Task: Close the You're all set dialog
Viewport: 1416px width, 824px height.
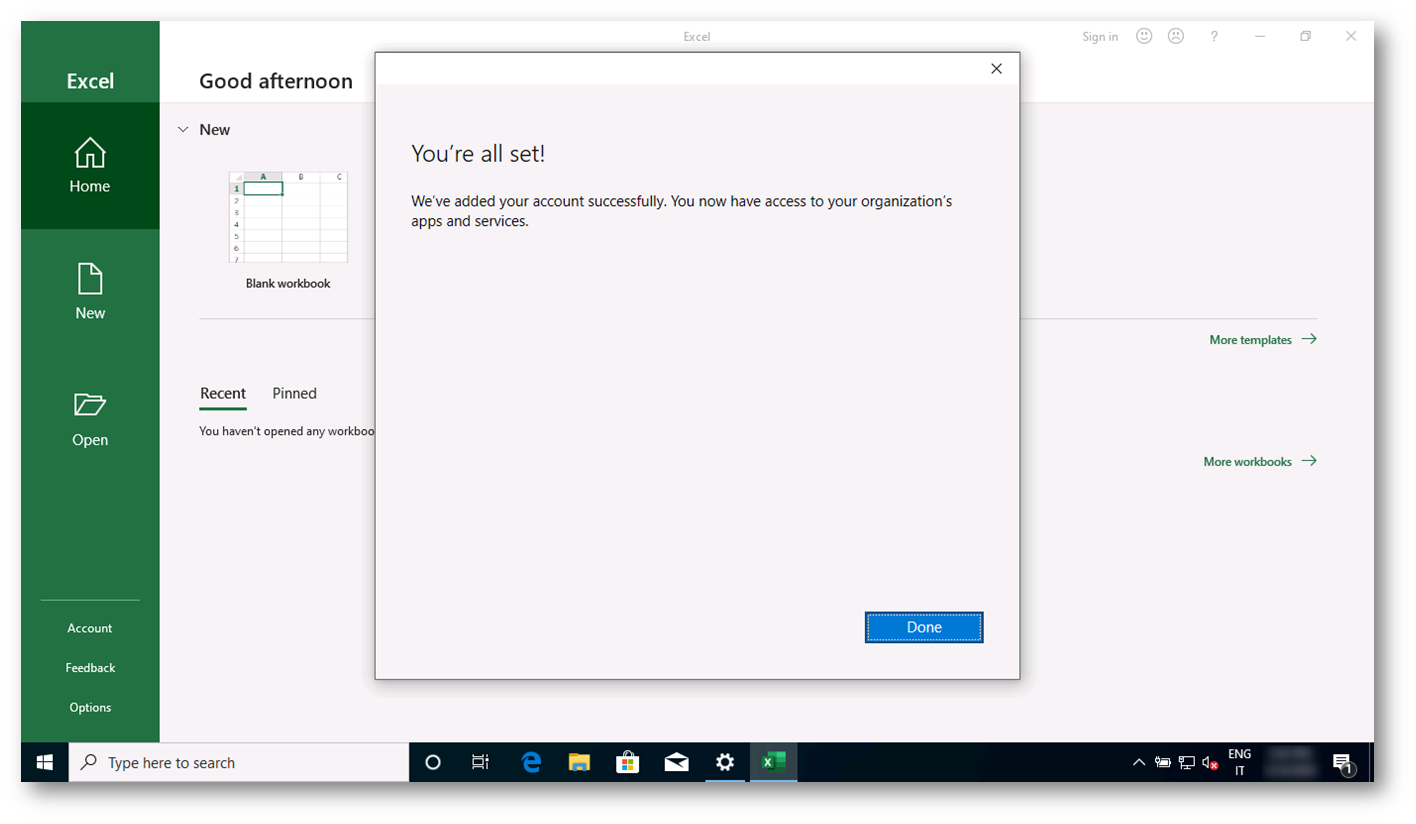Action: pyautogui.click(x=996, y=69)
